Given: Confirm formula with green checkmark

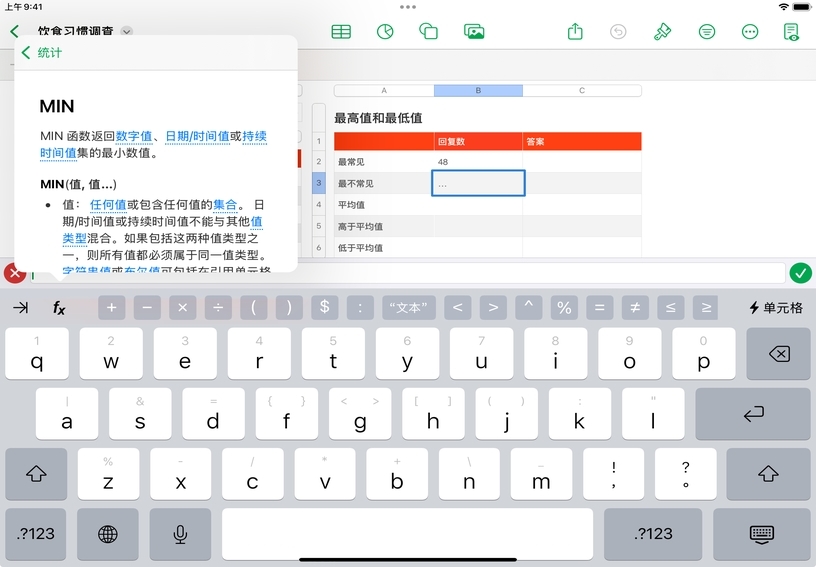Looking at the screenshot, I should [x=800, y=272].
